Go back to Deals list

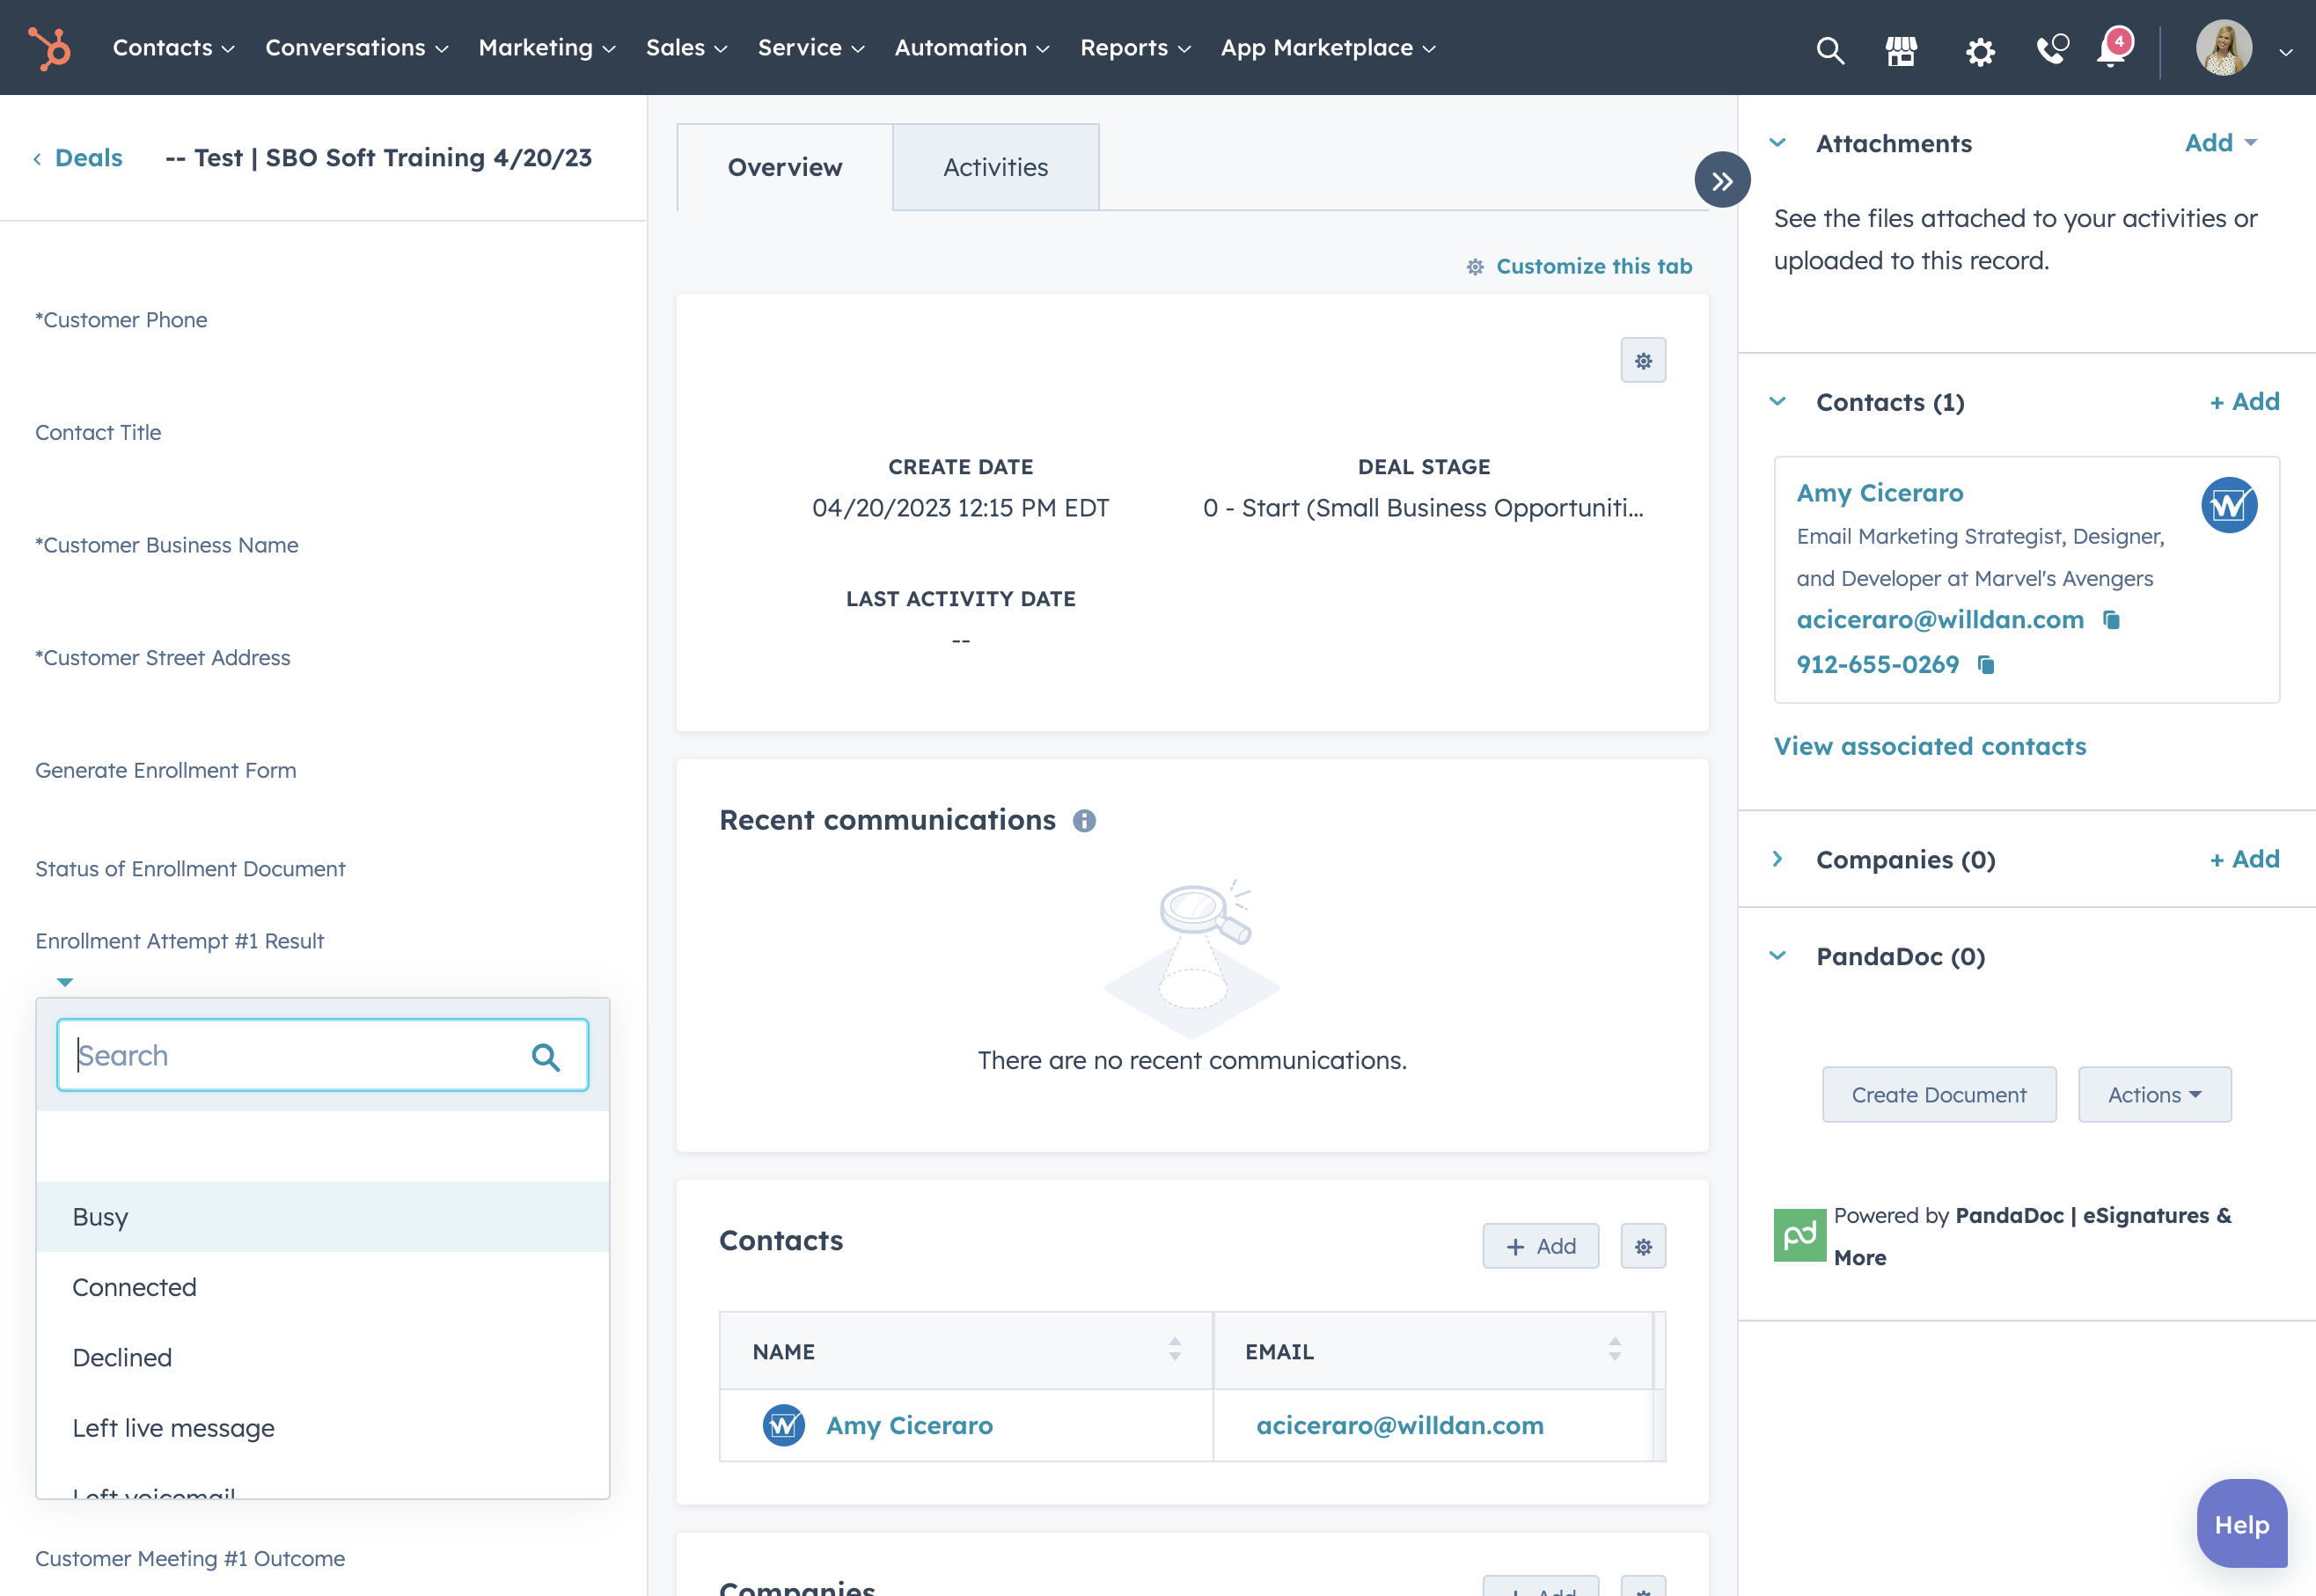tap(78, 158)
